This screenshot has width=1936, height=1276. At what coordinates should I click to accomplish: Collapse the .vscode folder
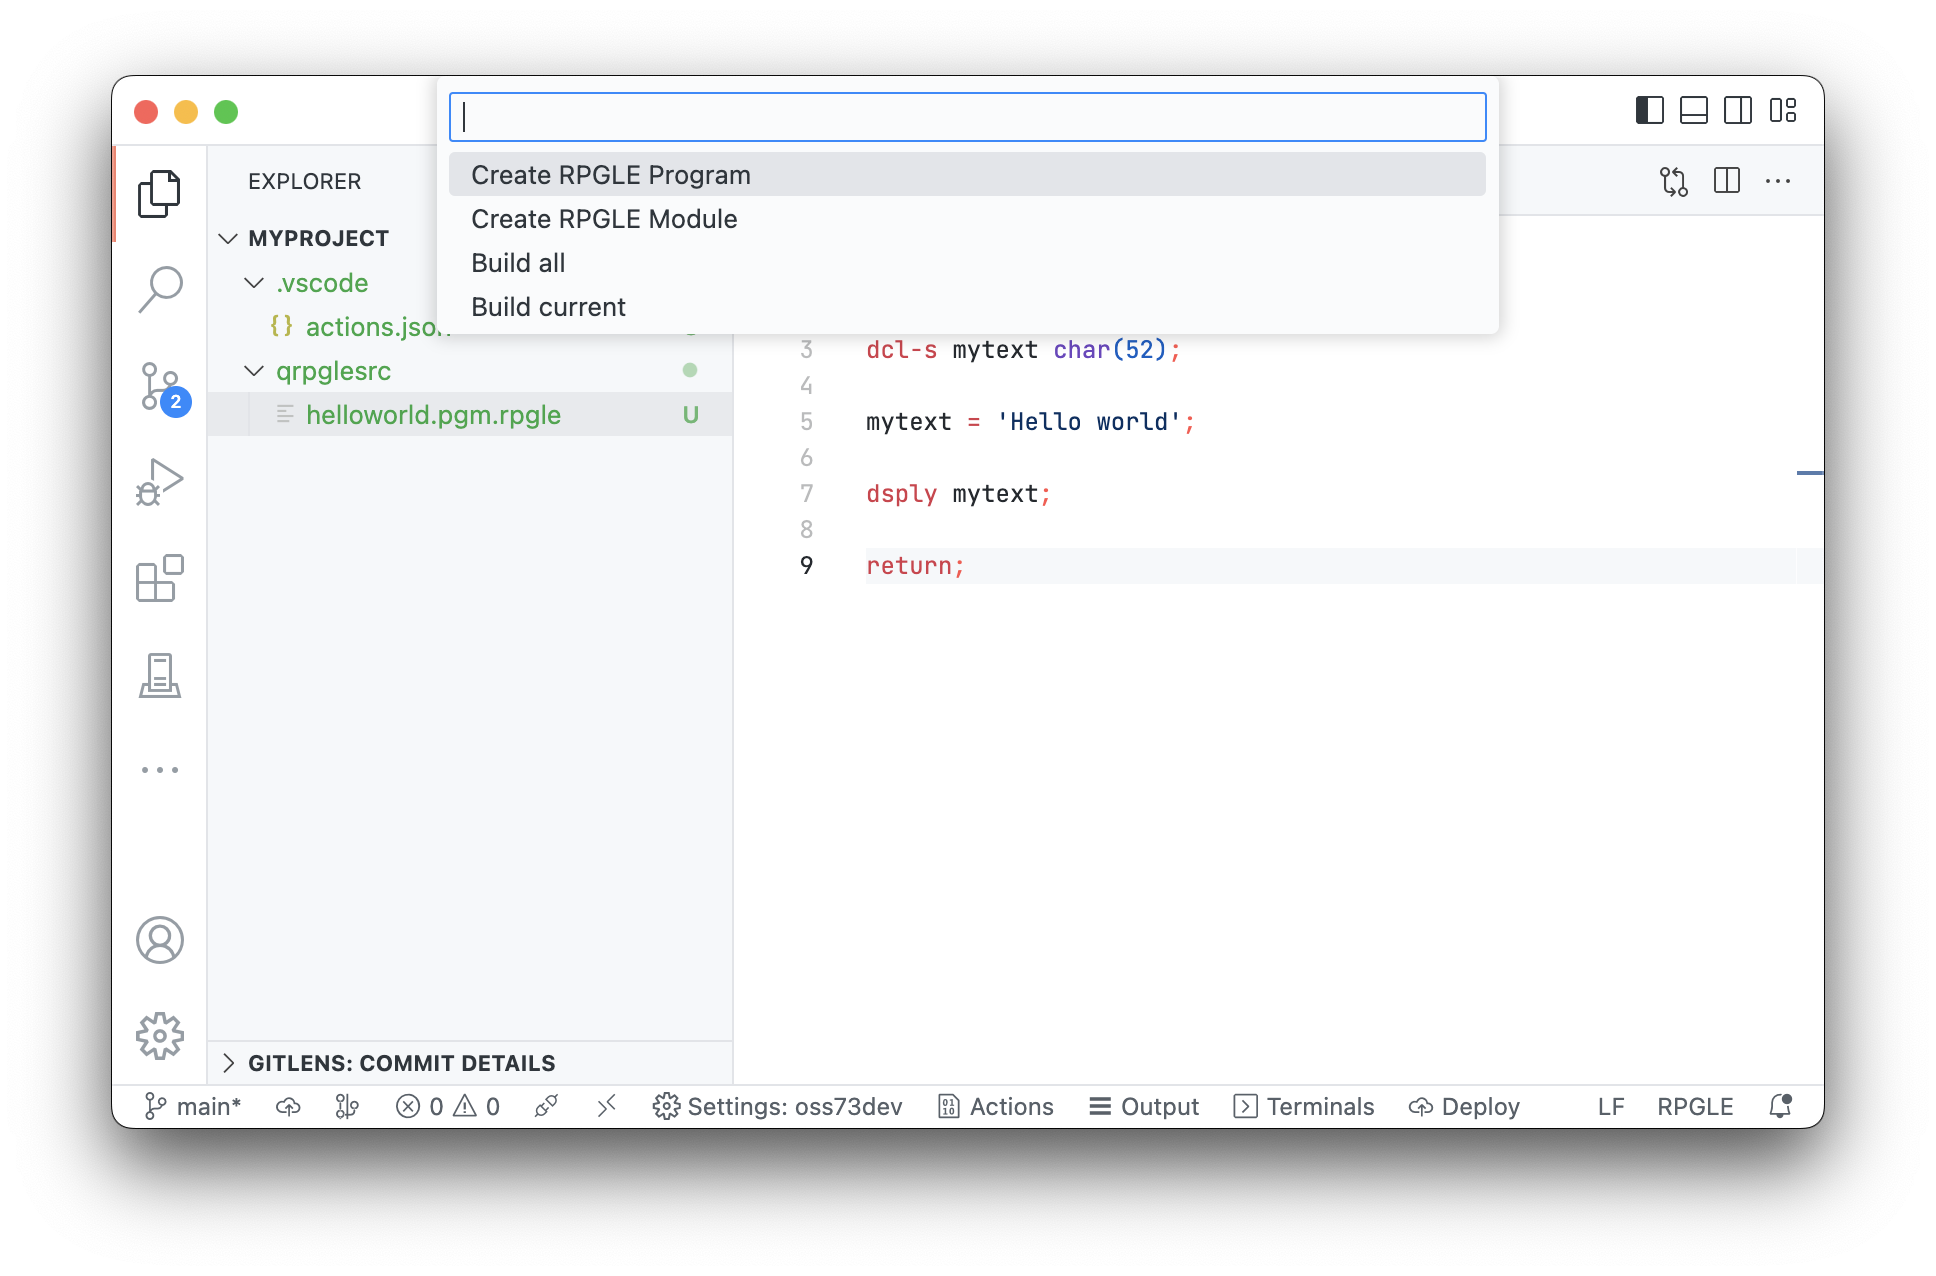point(254,283)
